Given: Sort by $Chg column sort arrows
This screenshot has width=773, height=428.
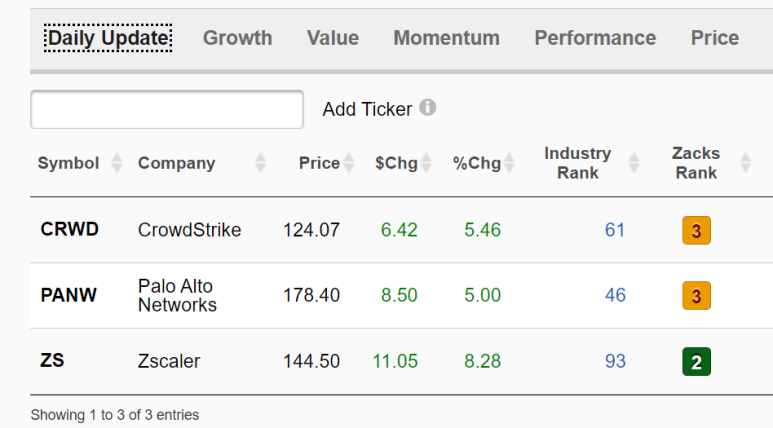Looking at the screenshot, I should (x=426, y=163).
